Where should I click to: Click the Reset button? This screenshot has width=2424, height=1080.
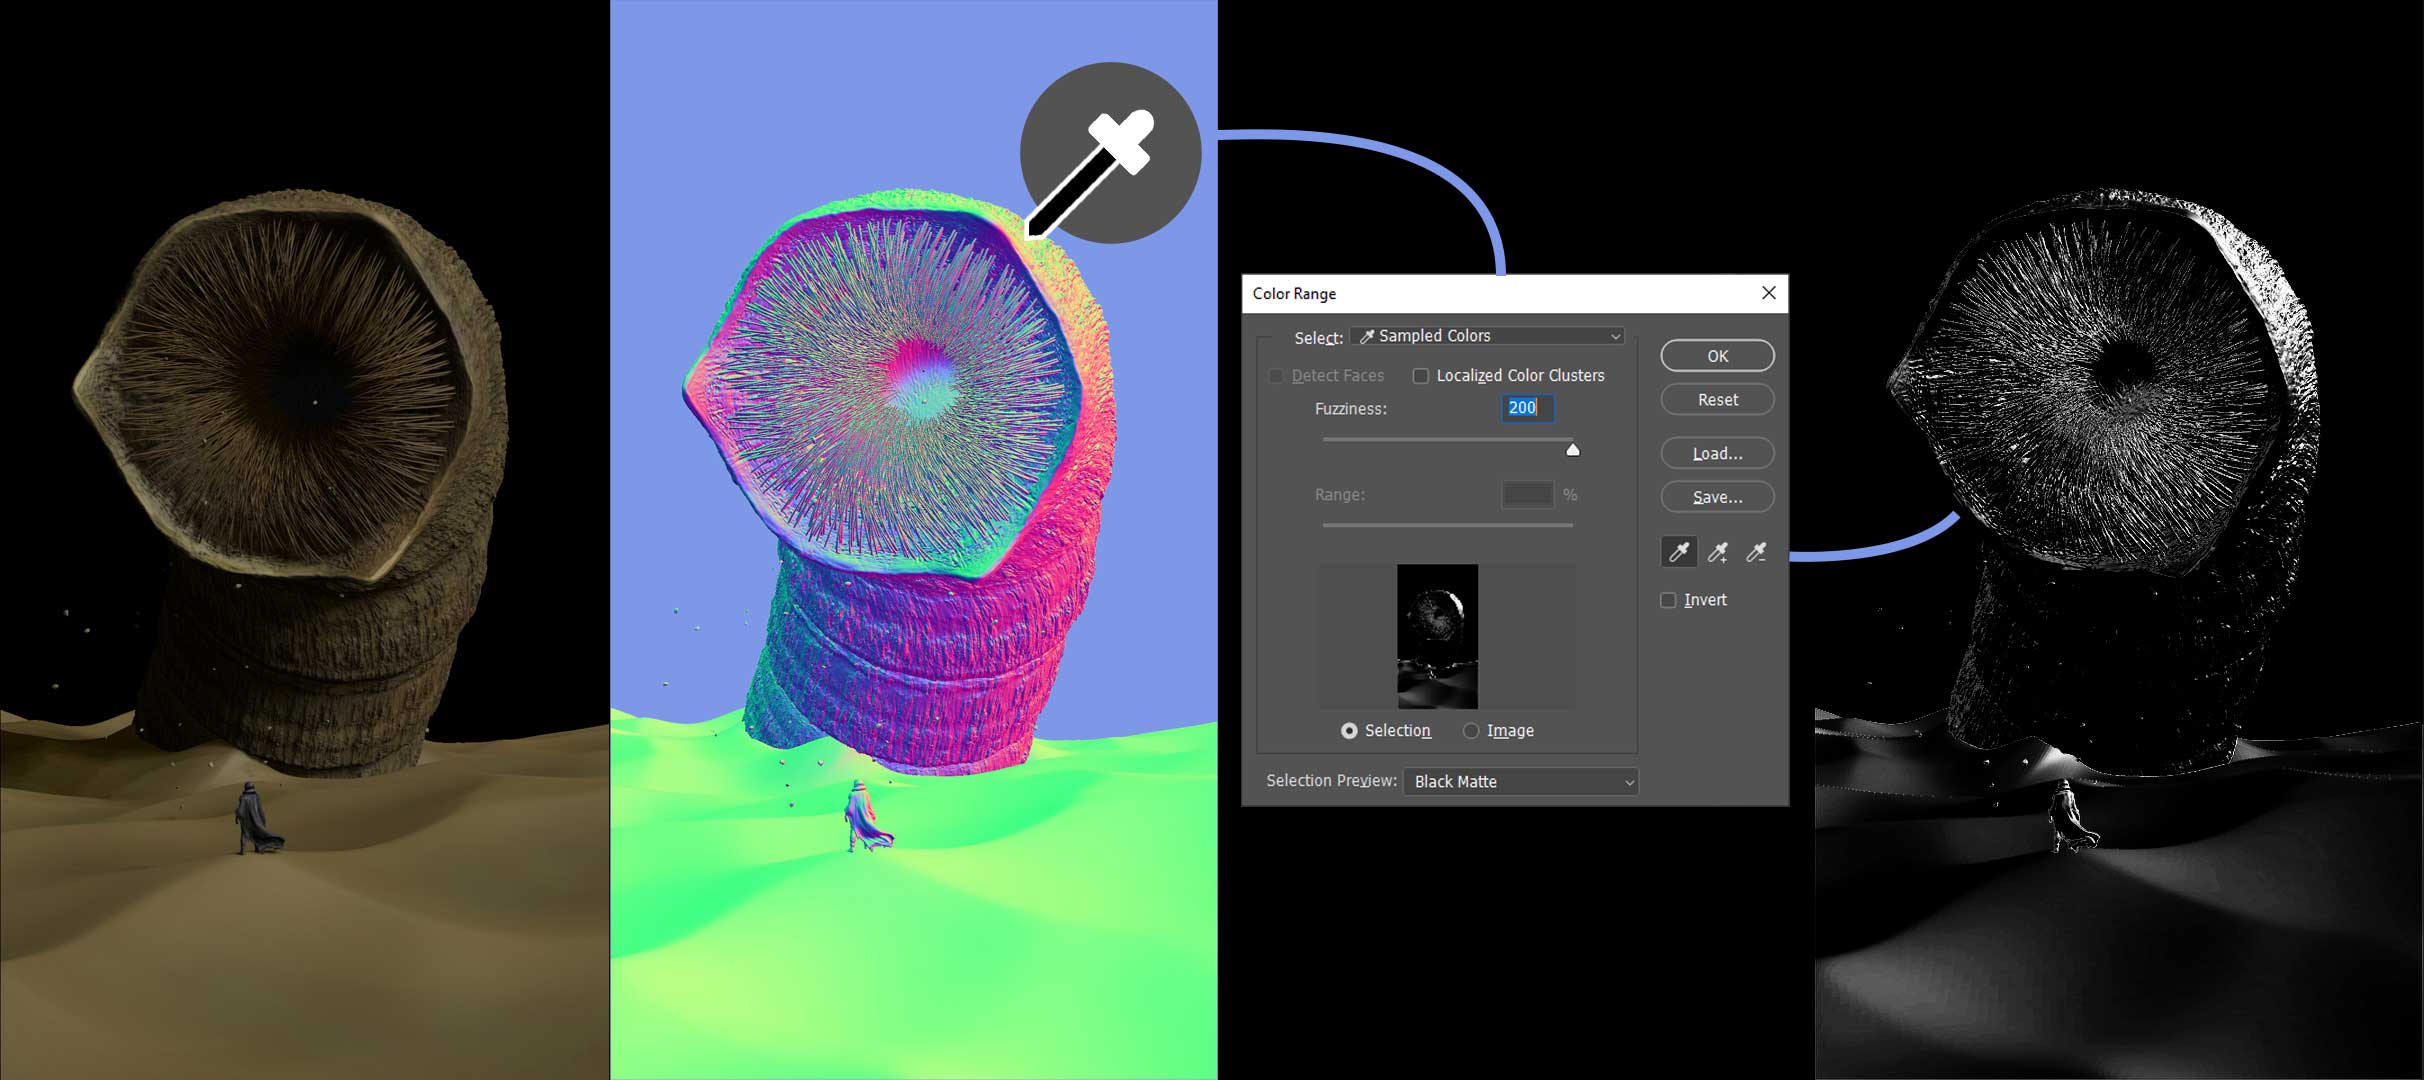[1717, 400]
